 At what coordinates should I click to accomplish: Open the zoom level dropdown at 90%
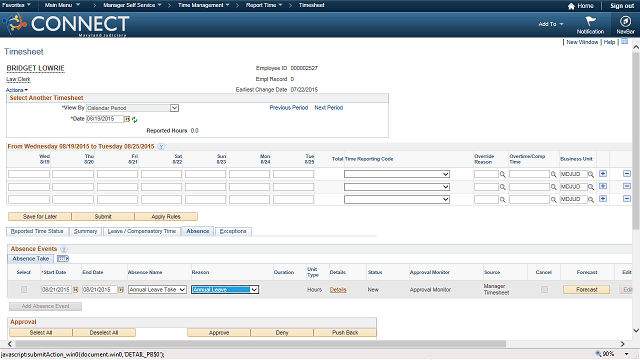pyautogui.click(x=627, y=354)
